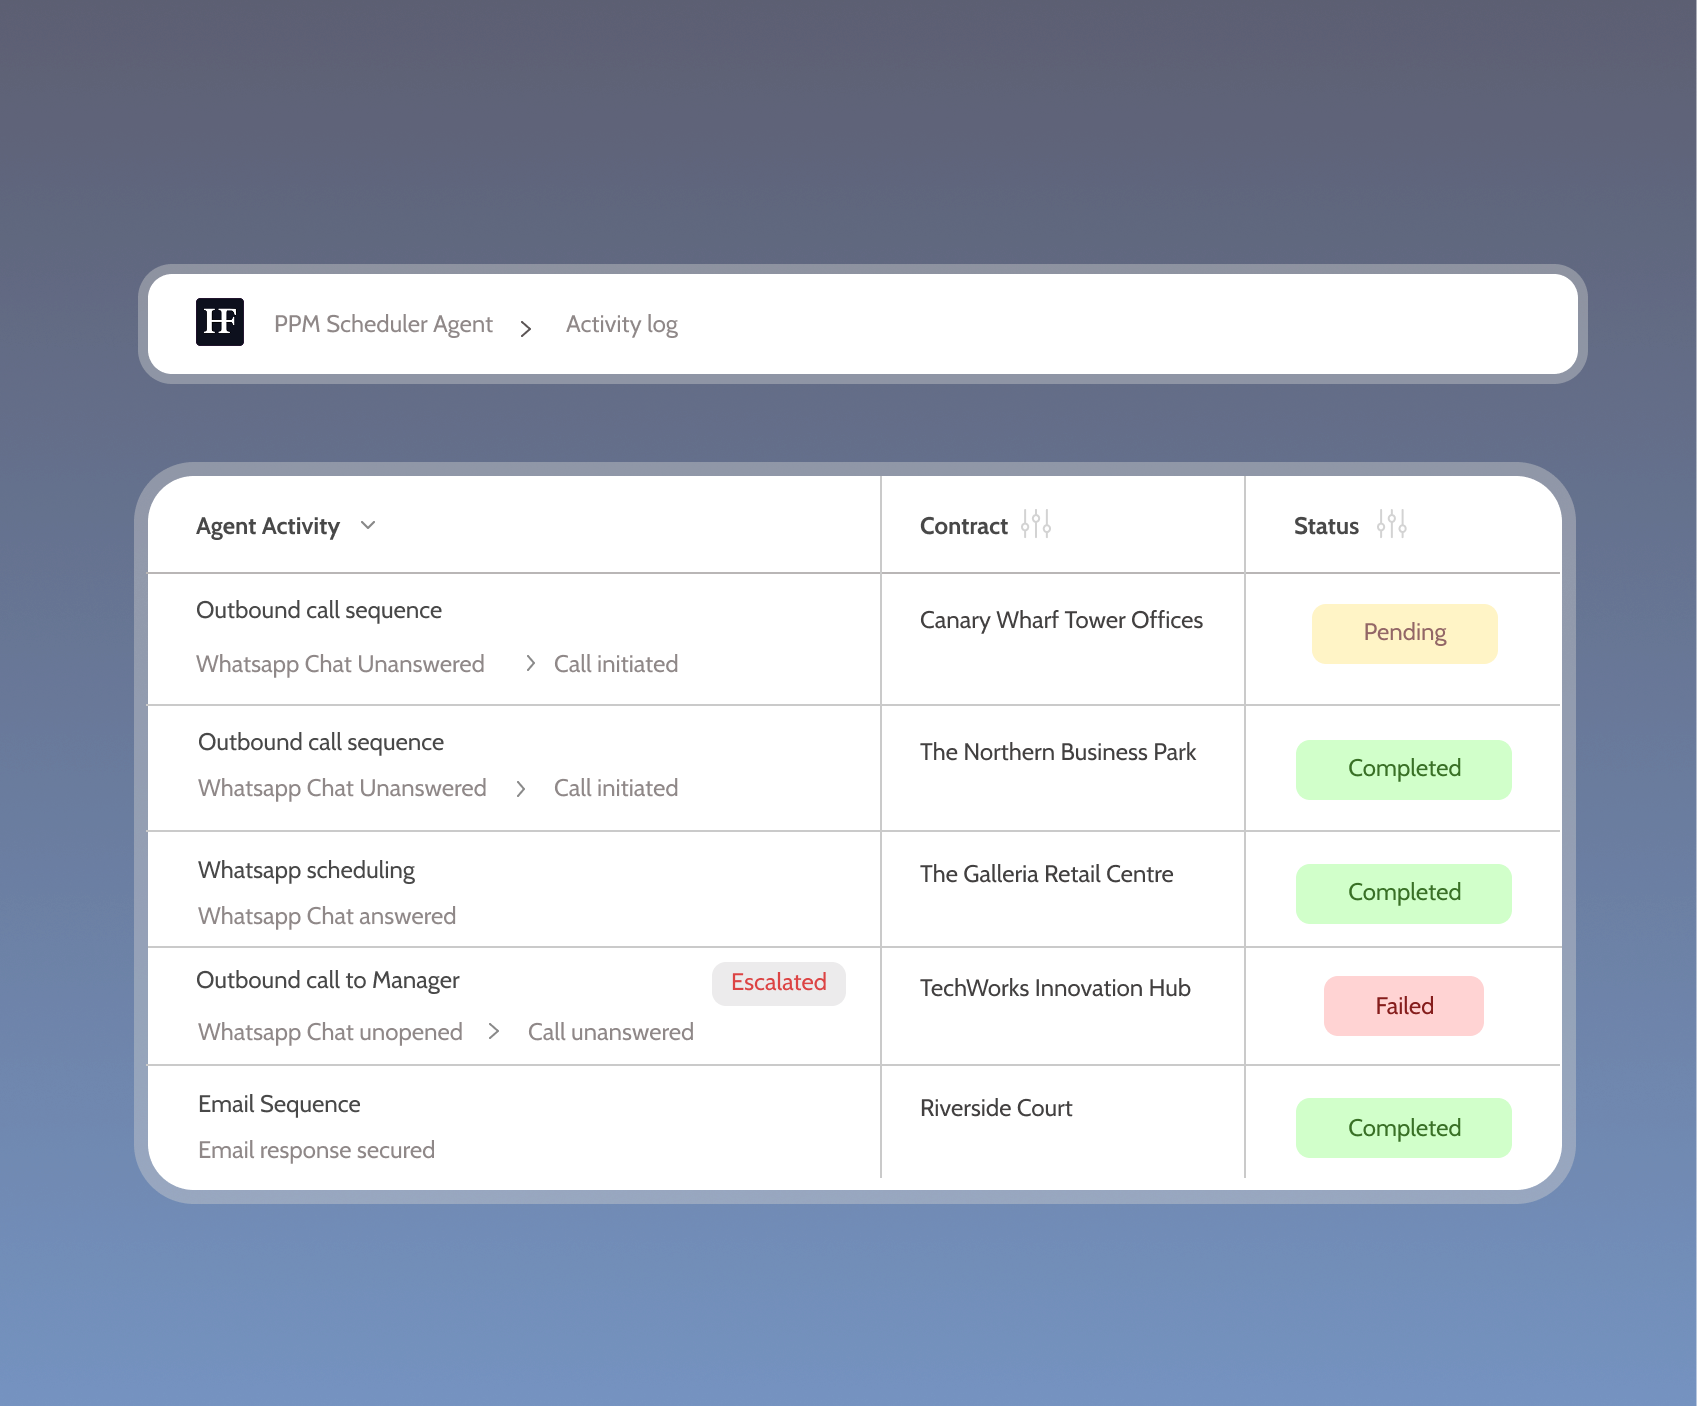The width and height of the screenshot is (1697, 1406).
Task: Open the Contract column filter icon
Action: click(x=1036, y=524)
